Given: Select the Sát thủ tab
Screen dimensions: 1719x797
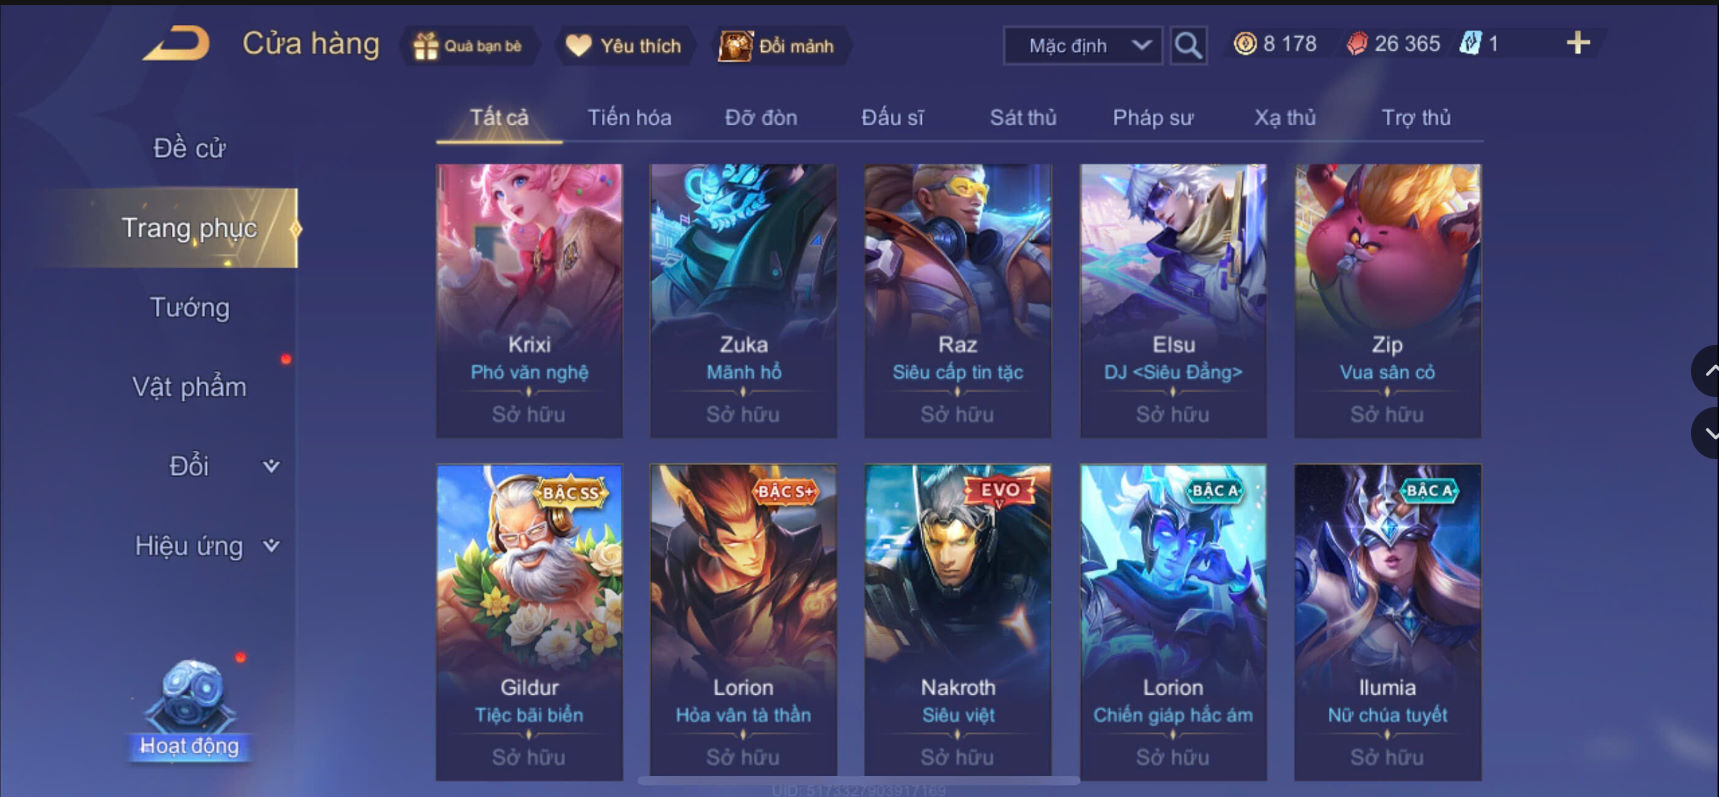Looking at the screenshot, I should (x=1023, y=117).
